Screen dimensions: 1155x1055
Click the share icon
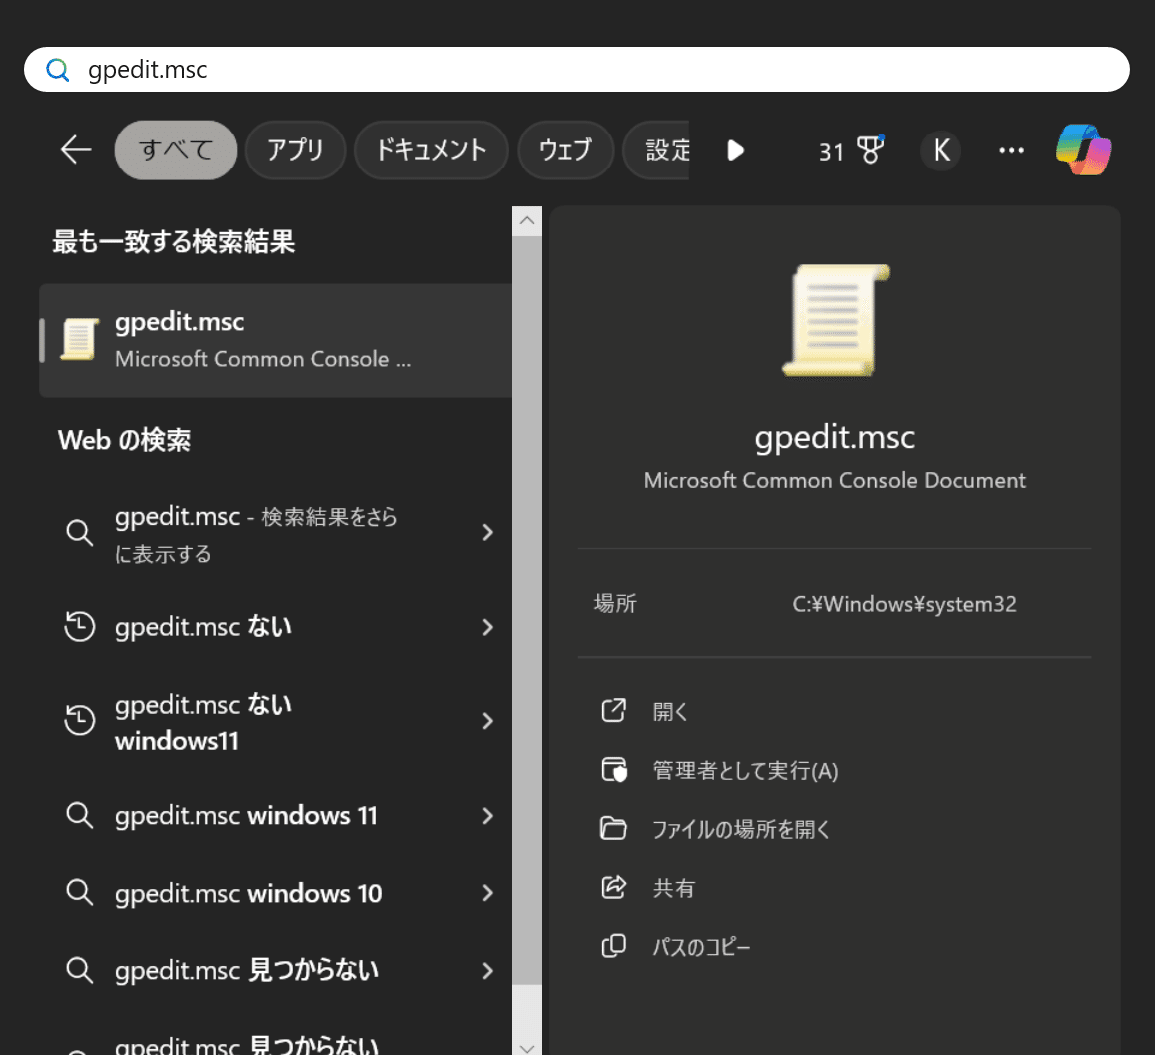pos(614,887)
